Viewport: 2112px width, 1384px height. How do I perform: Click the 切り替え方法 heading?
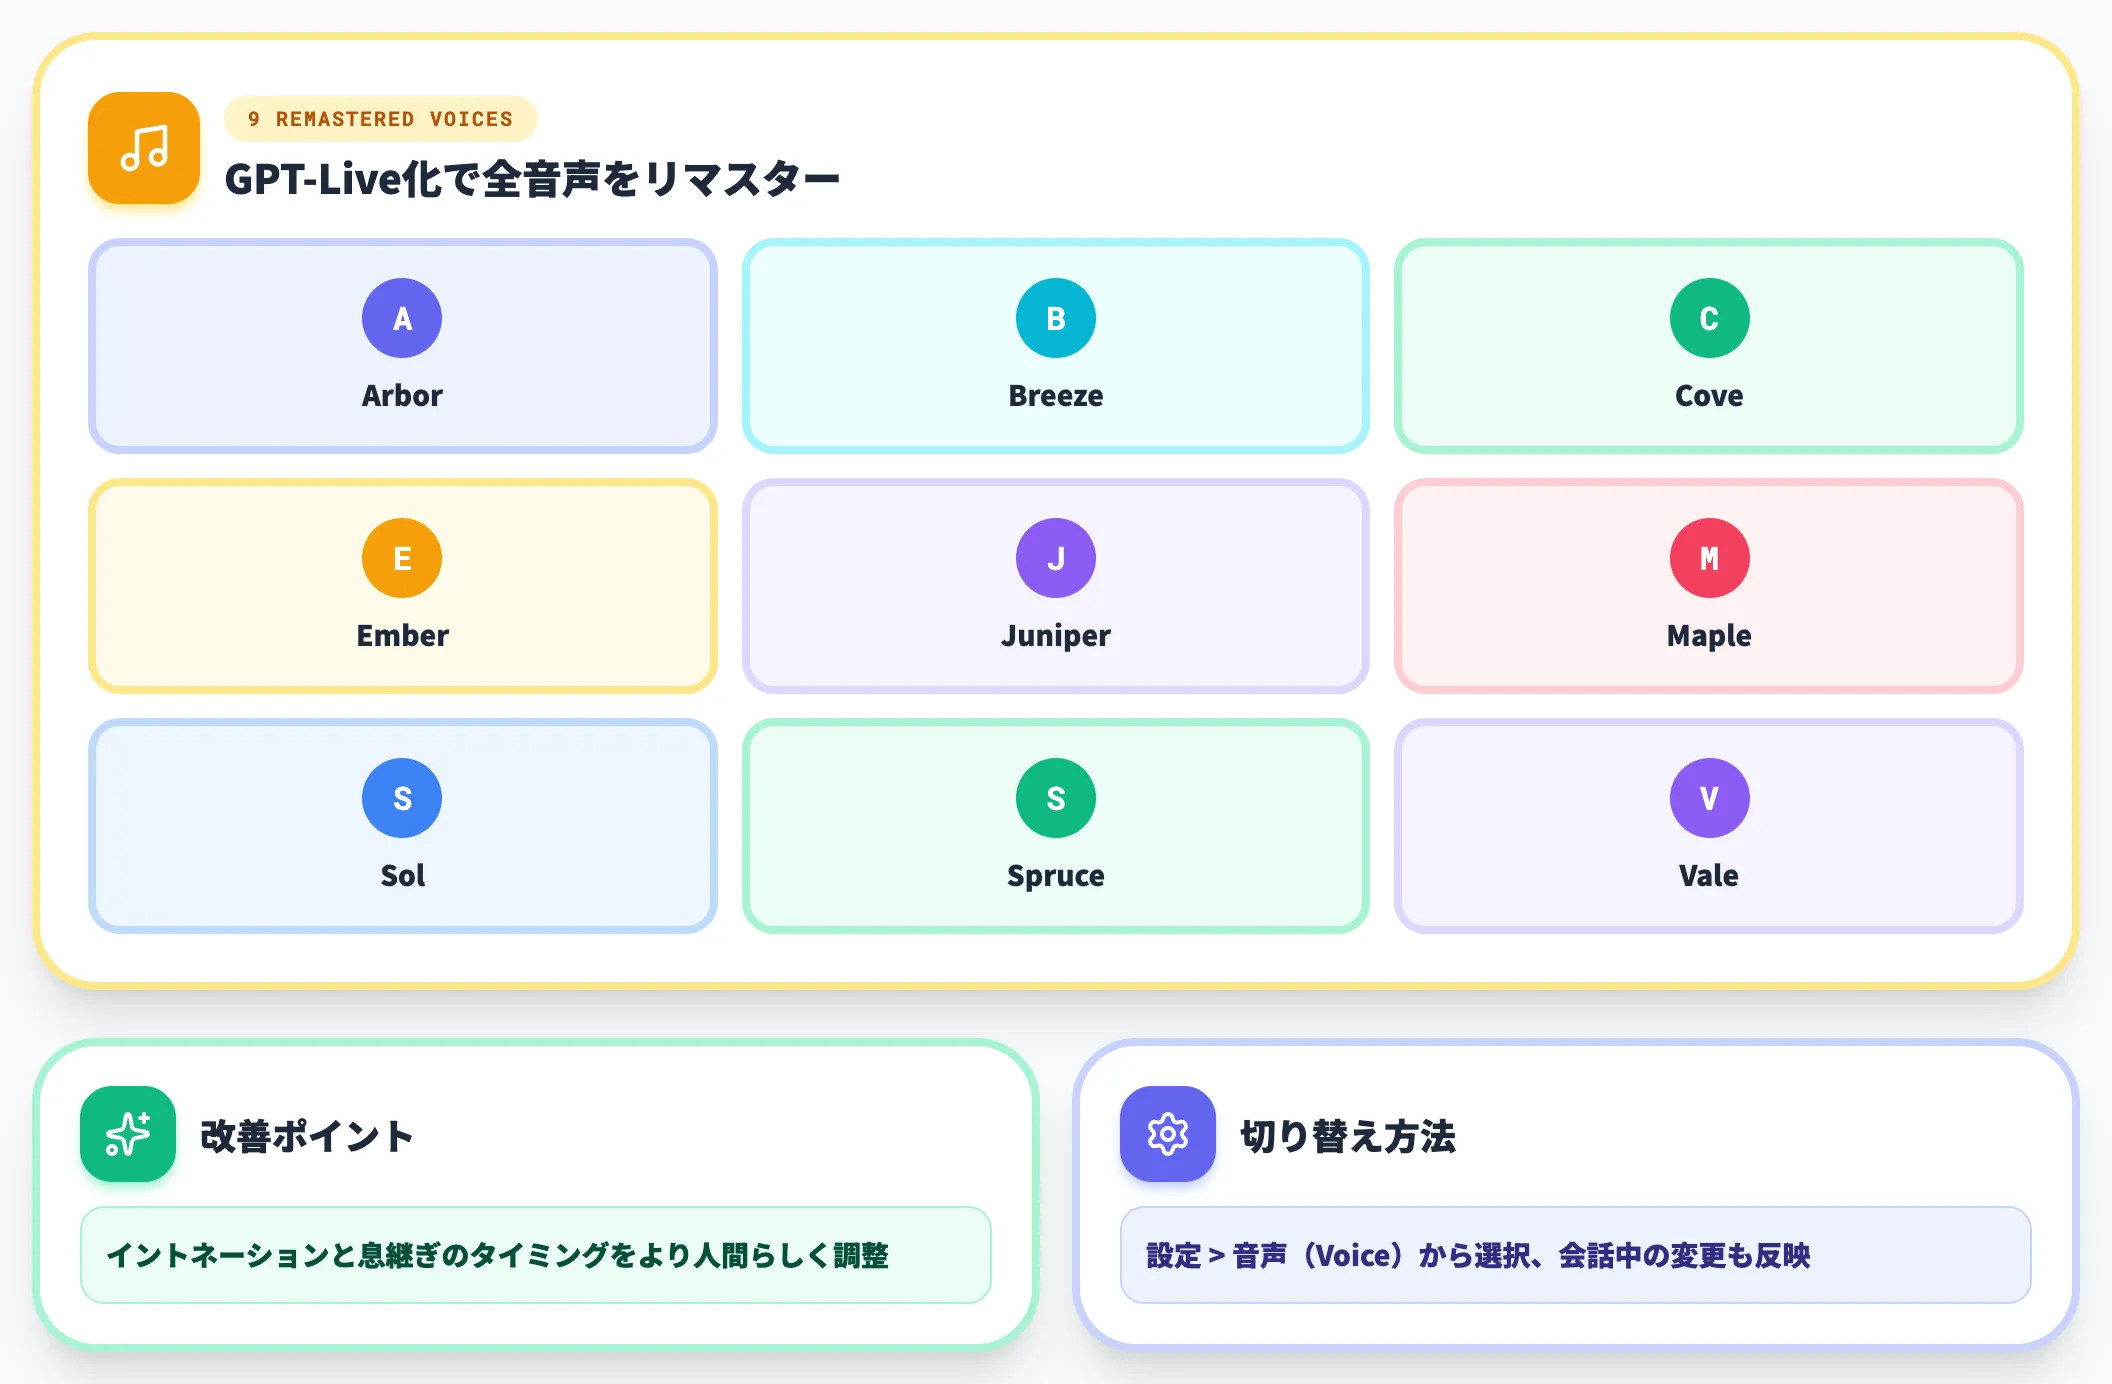(x=1348, y=1136)
